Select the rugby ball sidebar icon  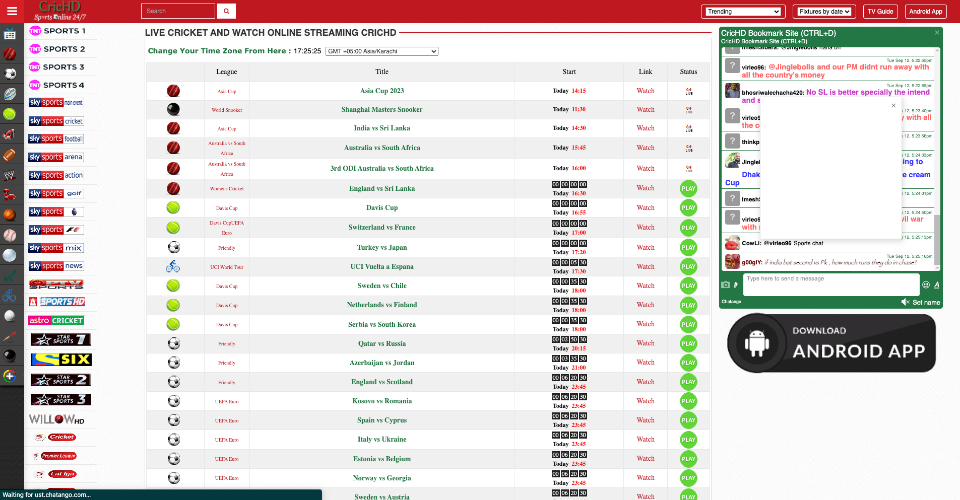pyautogui.click(x=10, y=94)
